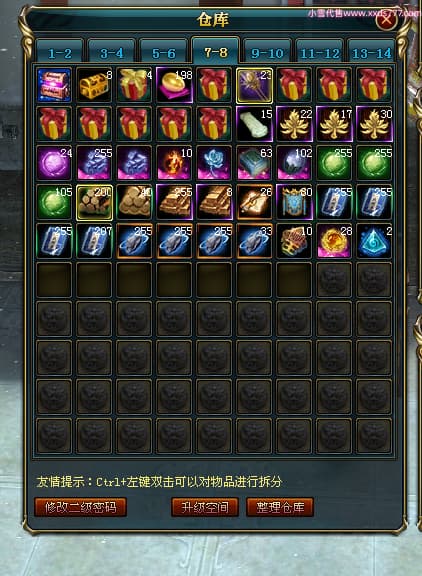Open warehouse tab 5-6
The image size is (422, 576).
click(x=163, y=53)
